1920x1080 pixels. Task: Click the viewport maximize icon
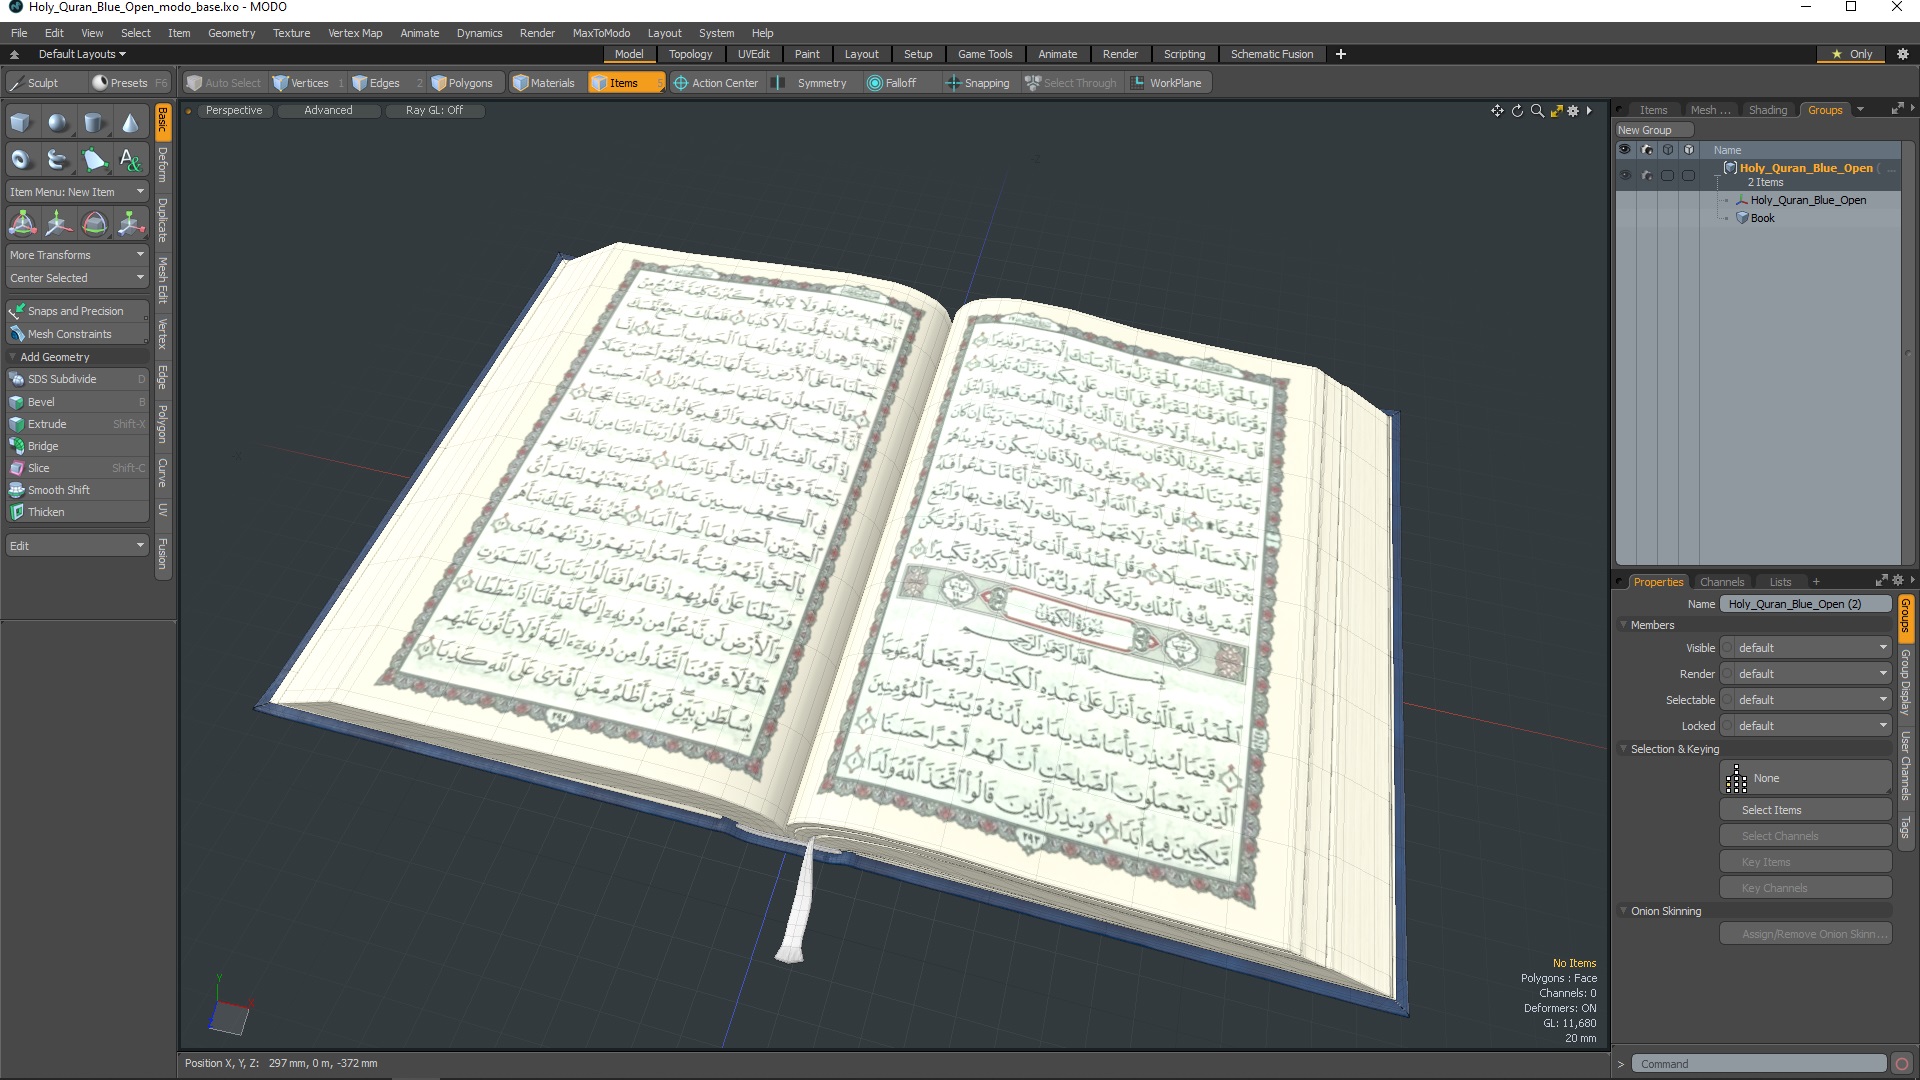coord(1556,111)
